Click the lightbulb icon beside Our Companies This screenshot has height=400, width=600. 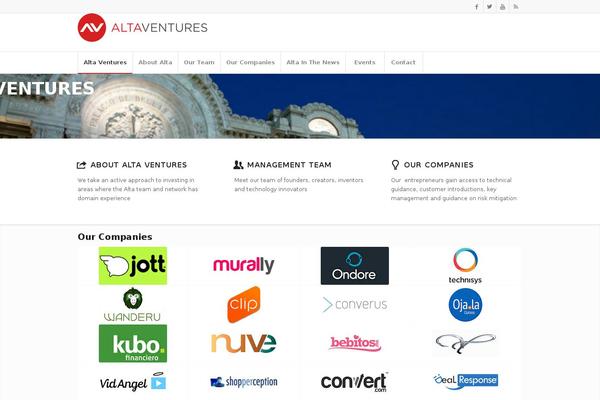click(395, 165)
